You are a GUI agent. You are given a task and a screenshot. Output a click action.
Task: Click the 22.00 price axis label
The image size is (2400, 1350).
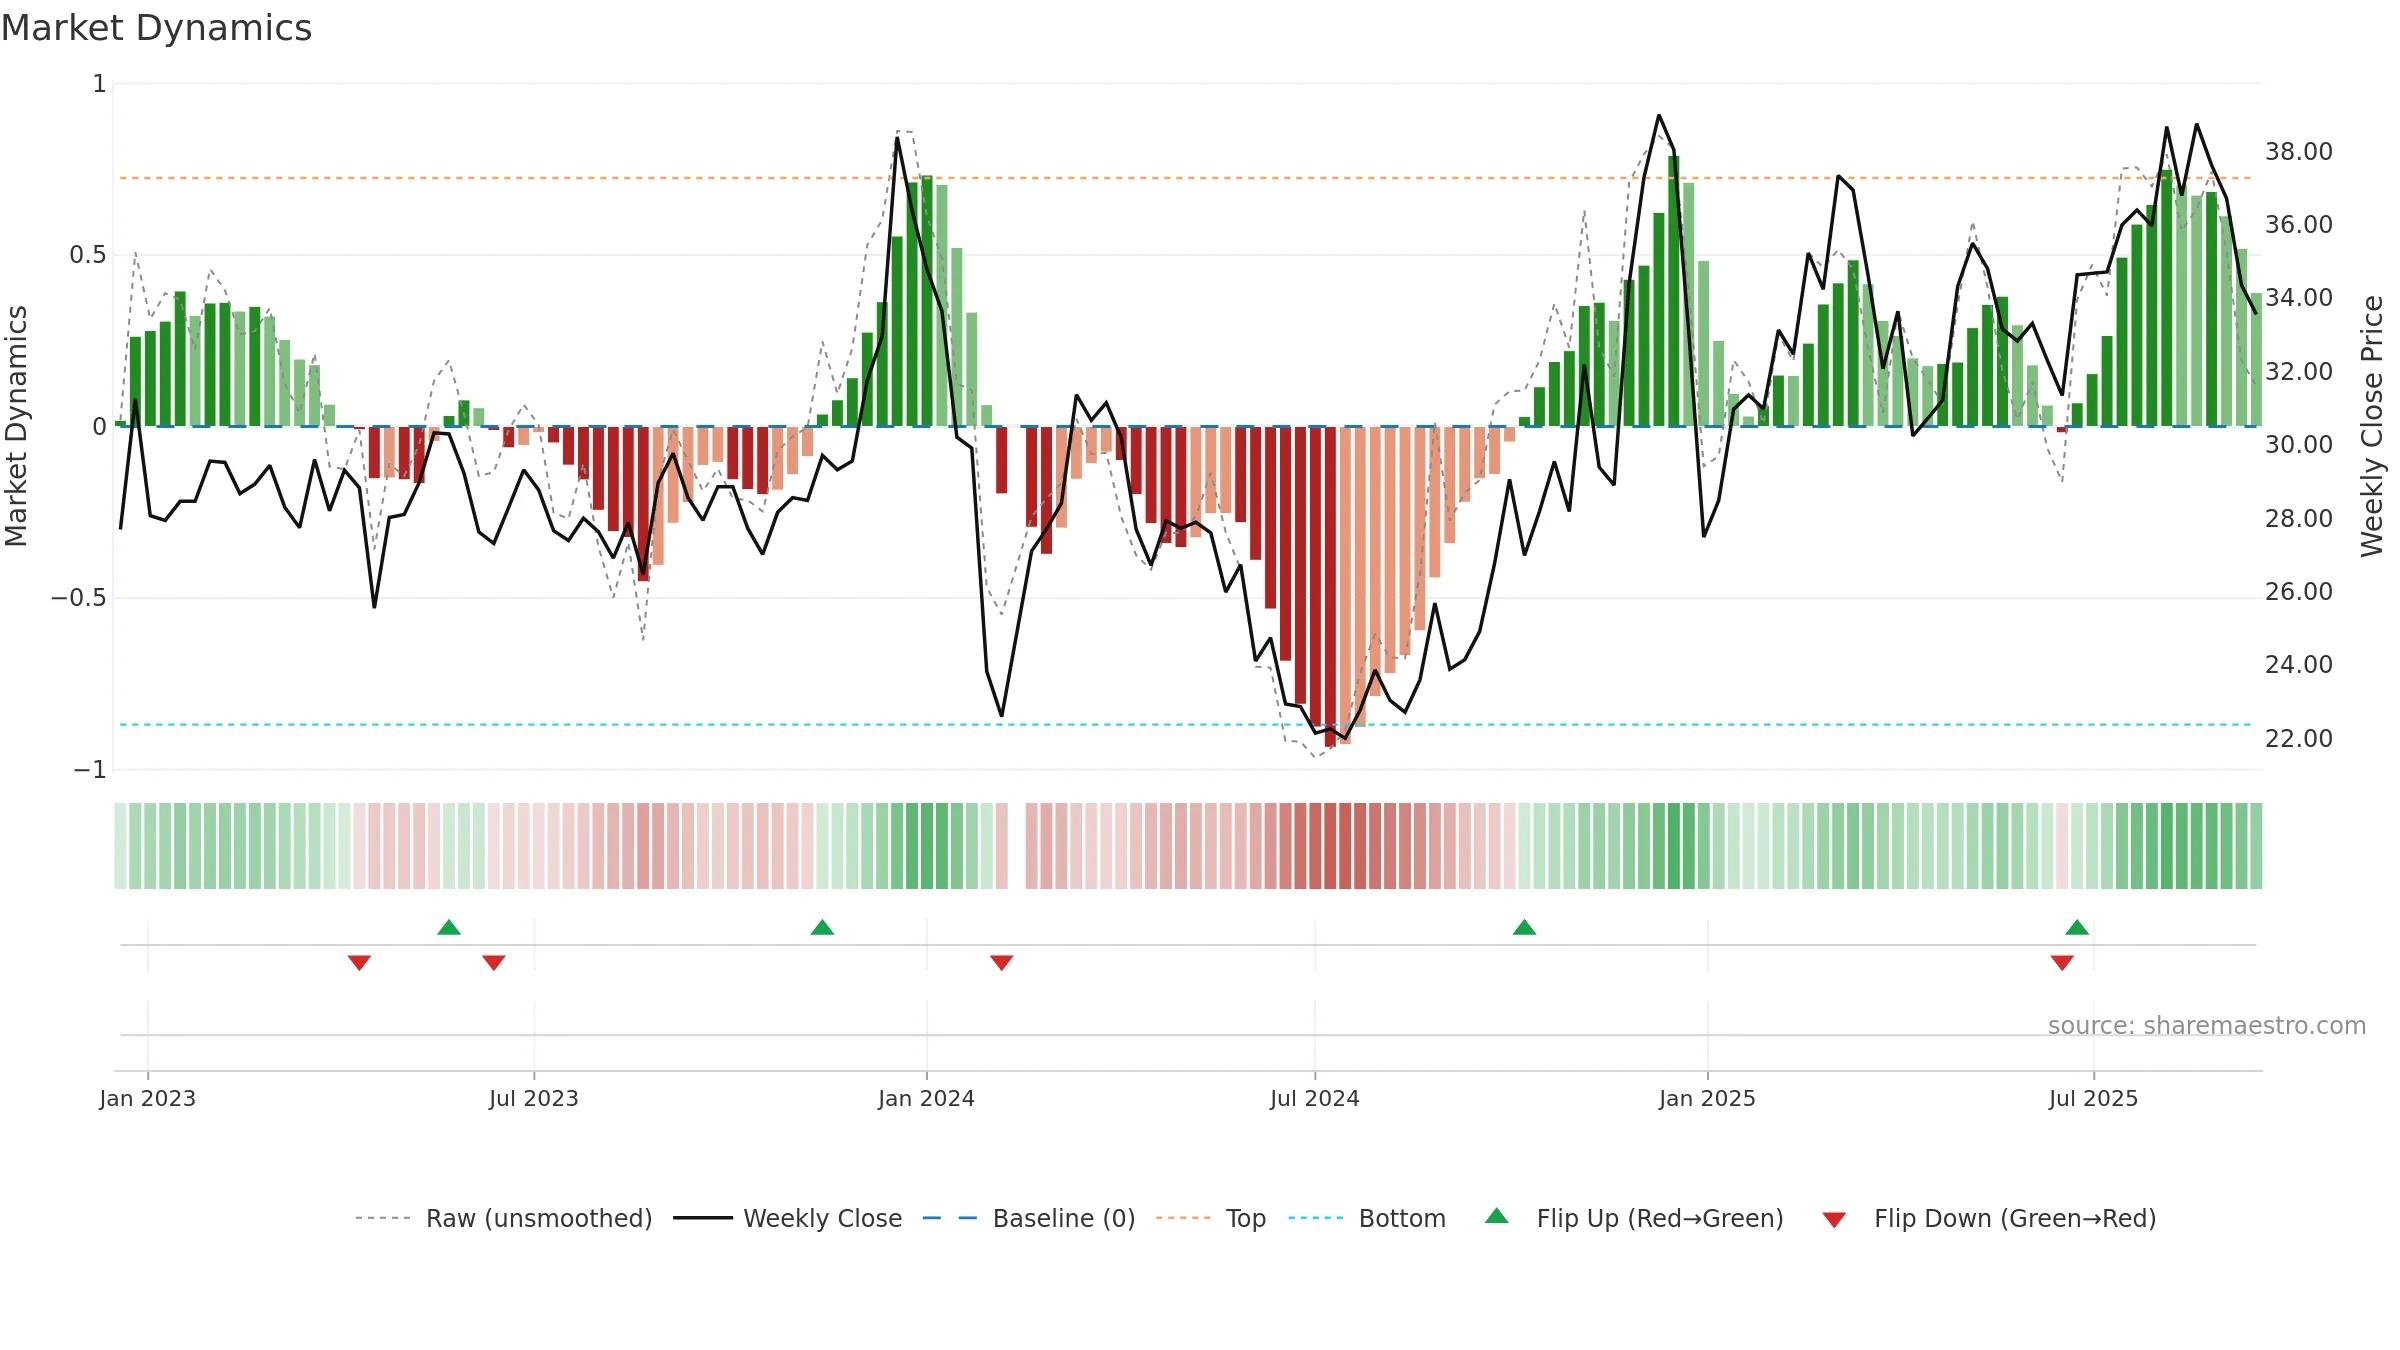tap(2299, 738)
